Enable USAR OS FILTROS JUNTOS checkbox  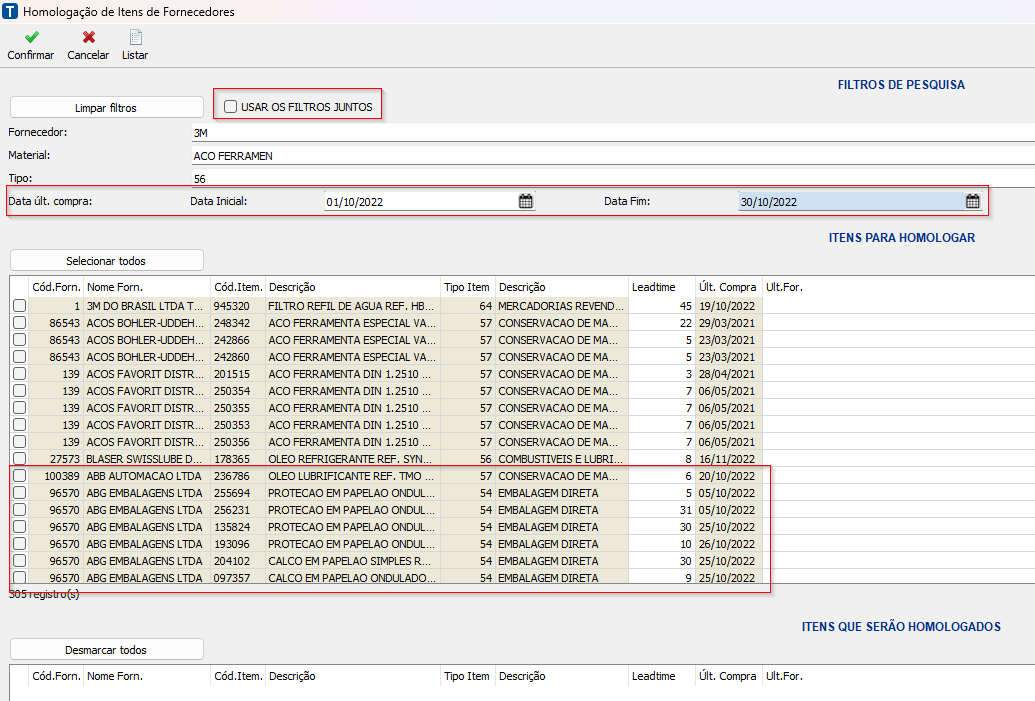pyautogui.click(x=231, y=106)
